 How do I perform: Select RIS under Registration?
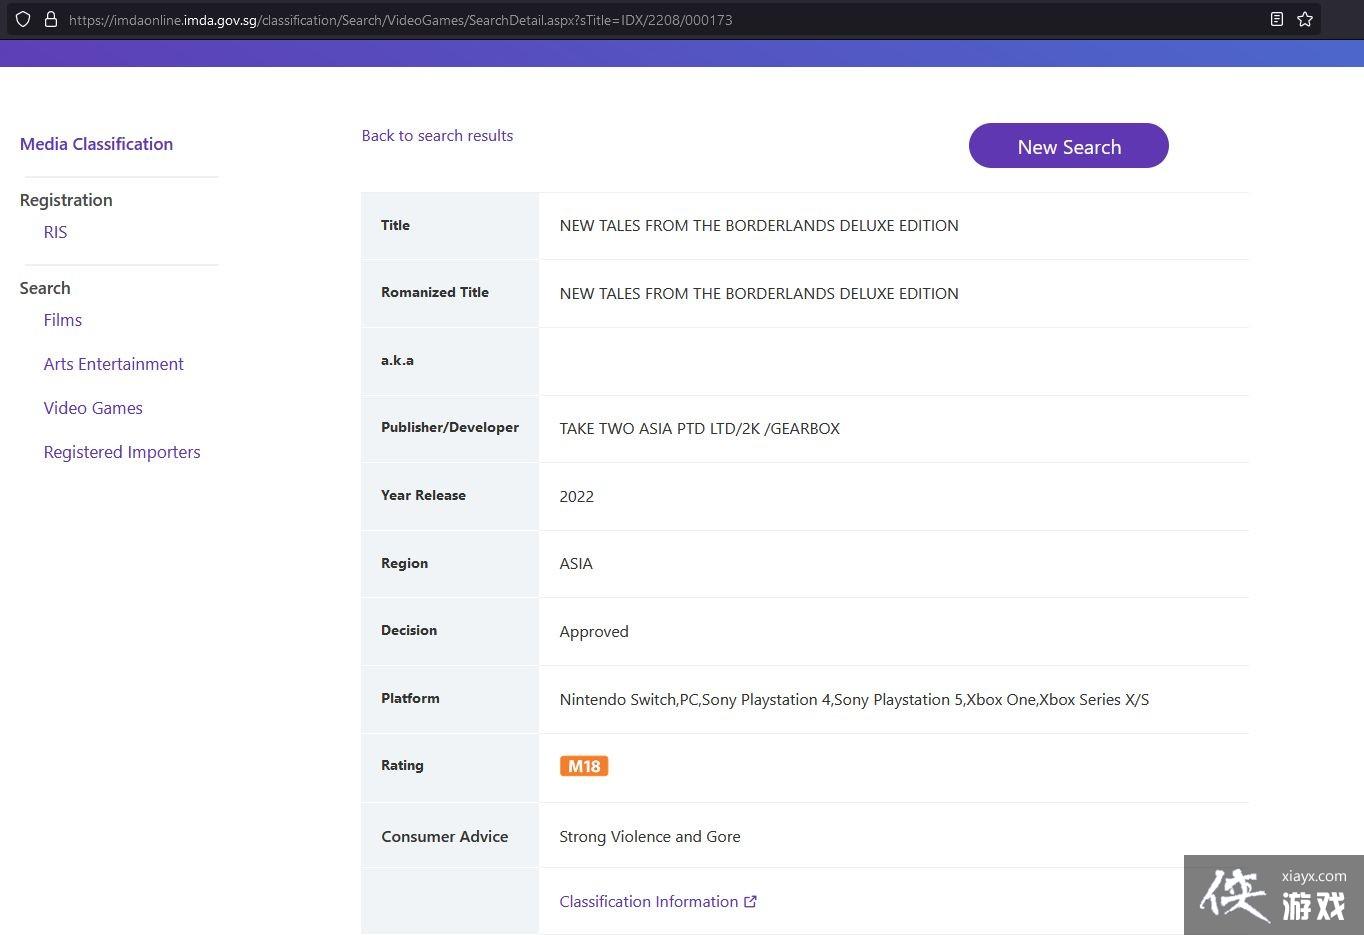click(x=55, y=232)
